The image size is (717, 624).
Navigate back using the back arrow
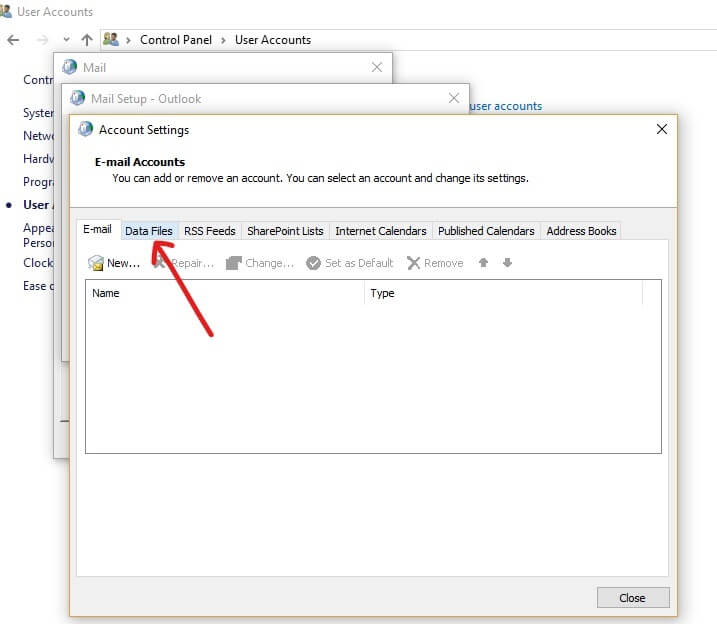point(13,40)
